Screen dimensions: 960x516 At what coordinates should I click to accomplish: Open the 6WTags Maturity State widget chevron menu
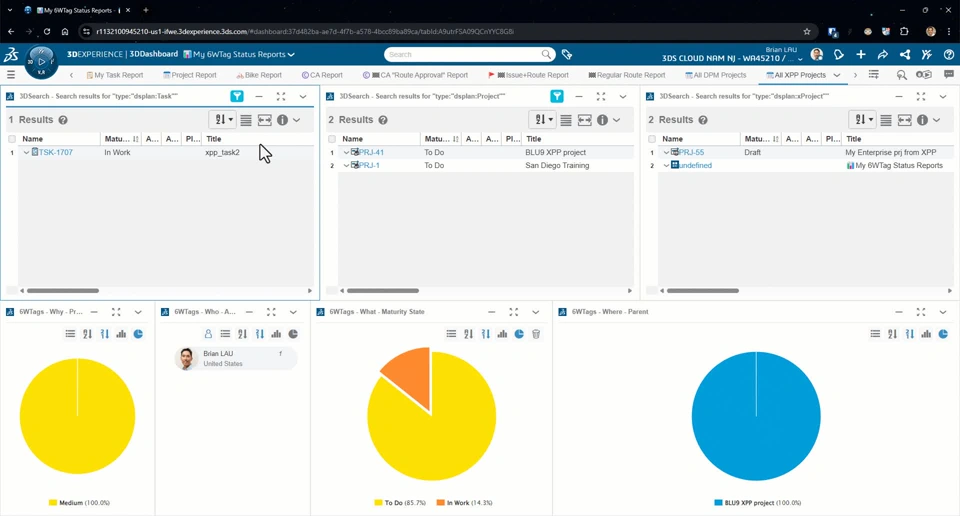(x=536, y=312)
